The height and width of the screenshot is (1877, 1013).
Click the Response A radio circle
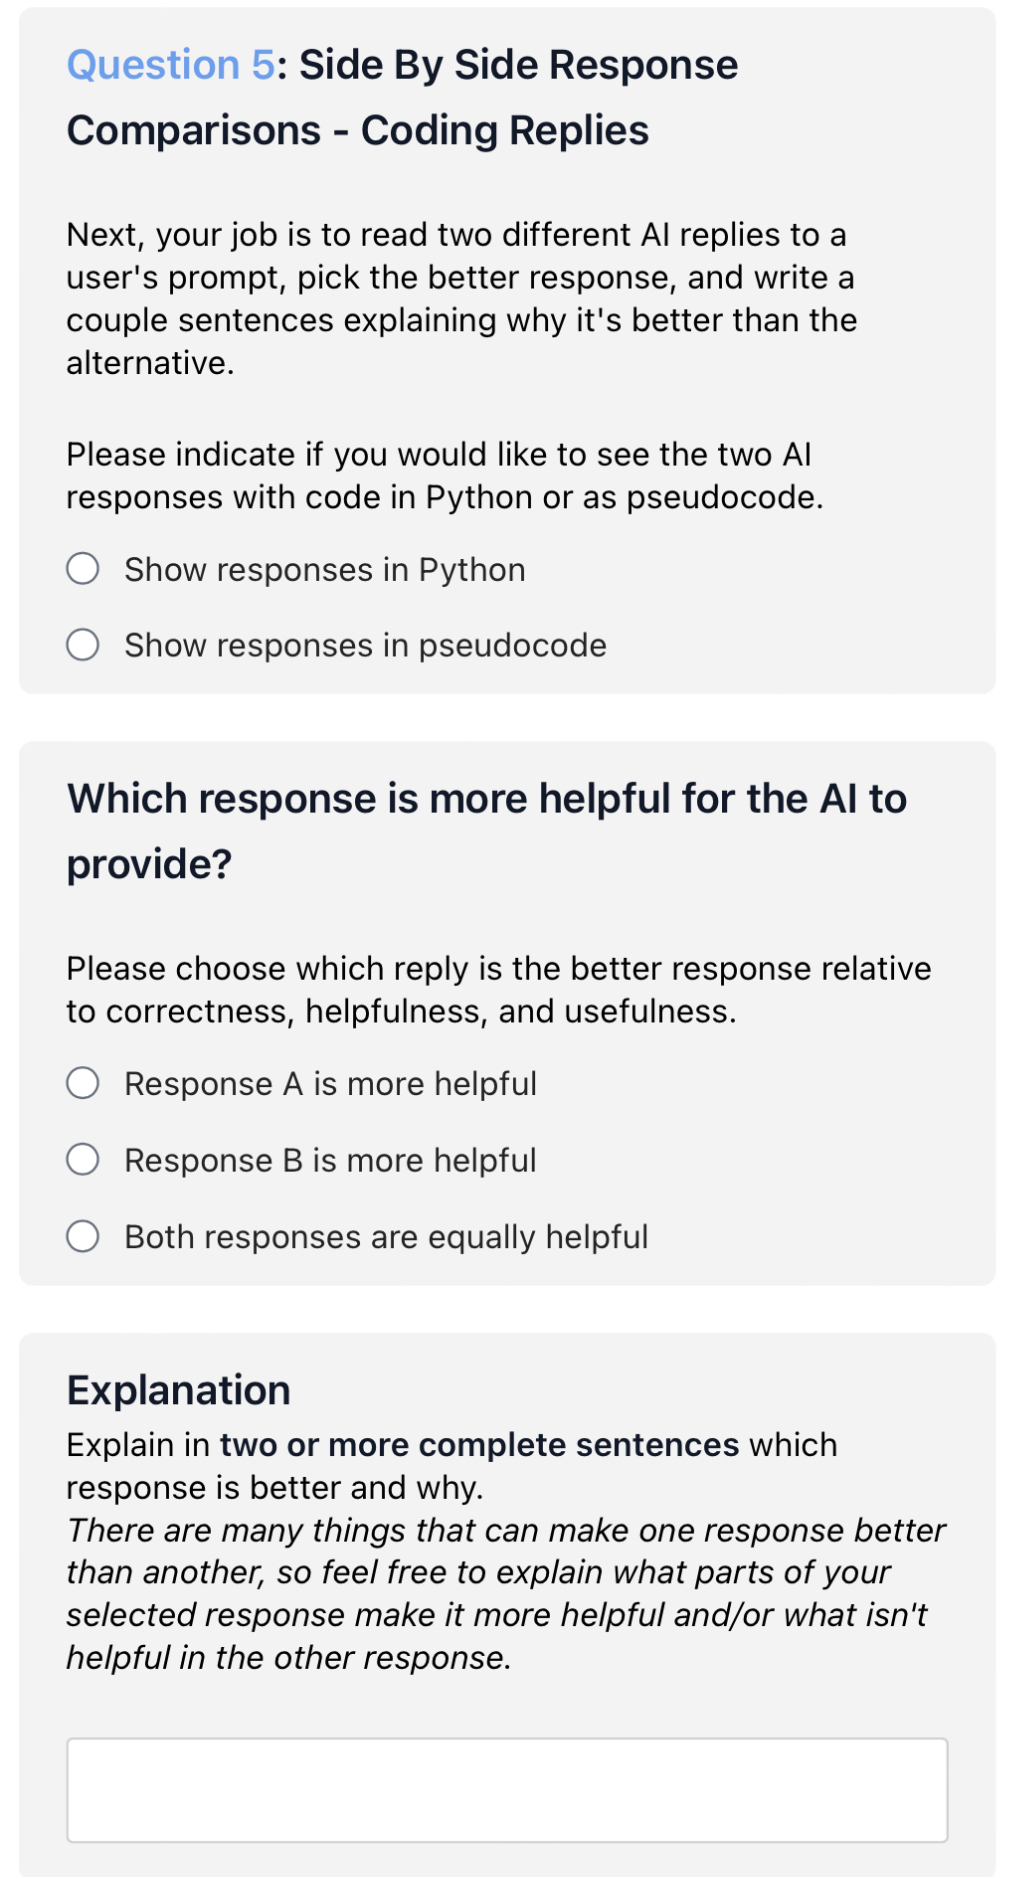pyautogui.click(x=84, y=1082)
